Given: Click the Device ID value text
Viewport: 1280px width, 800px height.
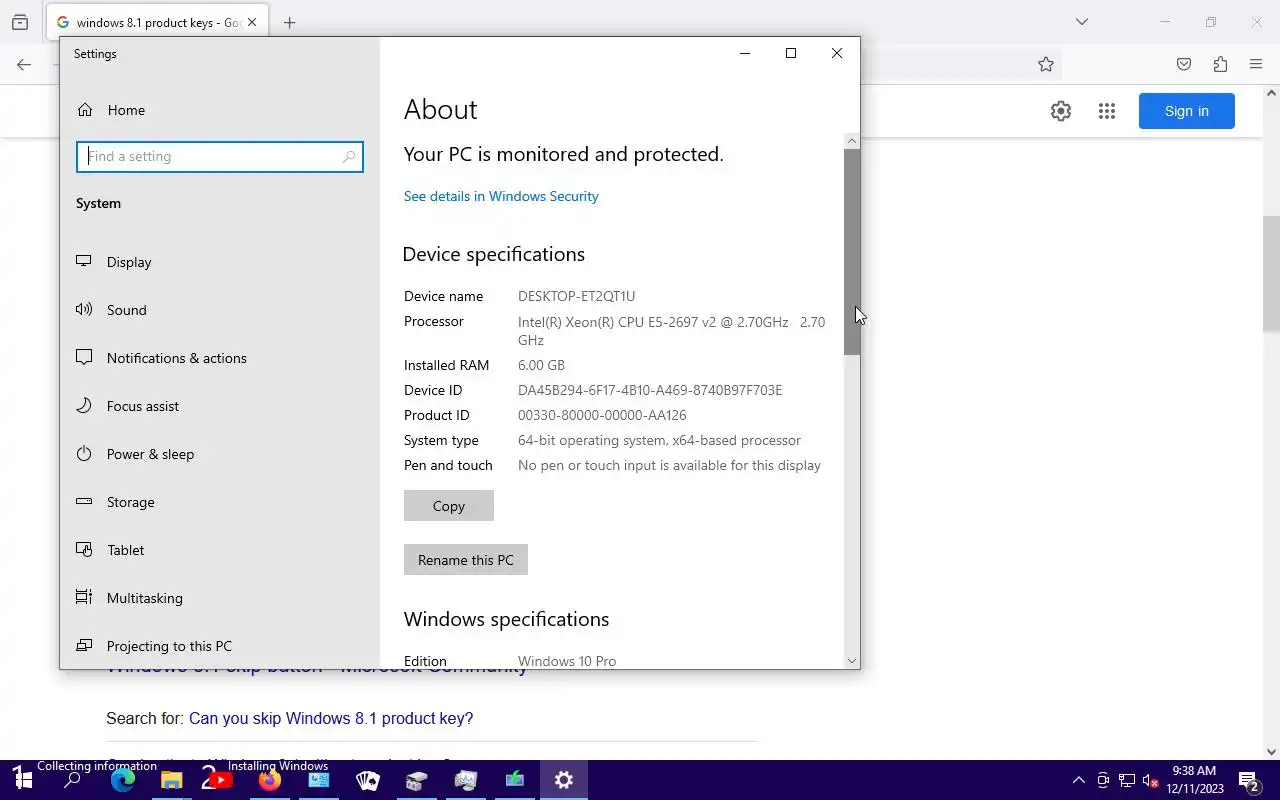Looking at the screenshot, I should point(650,390).
